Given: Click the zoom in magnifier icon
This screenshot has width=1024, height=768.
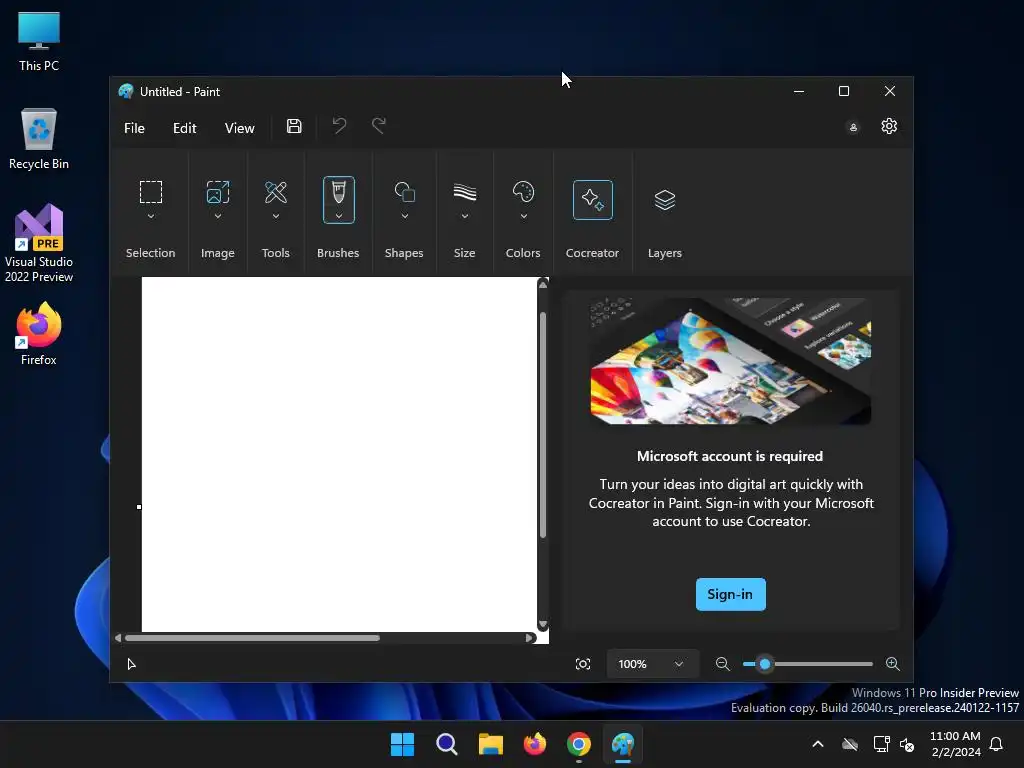Looking at the screenshot, I should click(893, 664).
